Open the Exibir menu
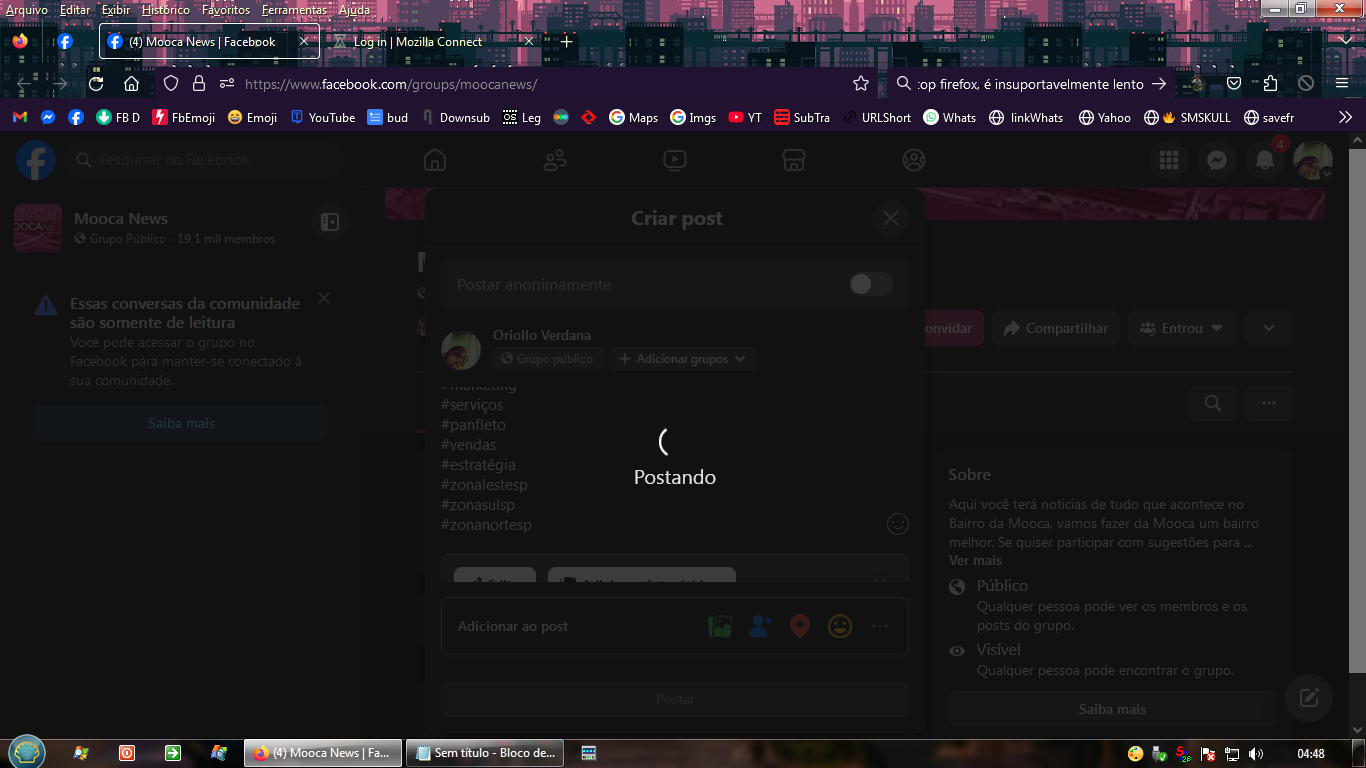The image size is (1366, 768). [116, 9]
